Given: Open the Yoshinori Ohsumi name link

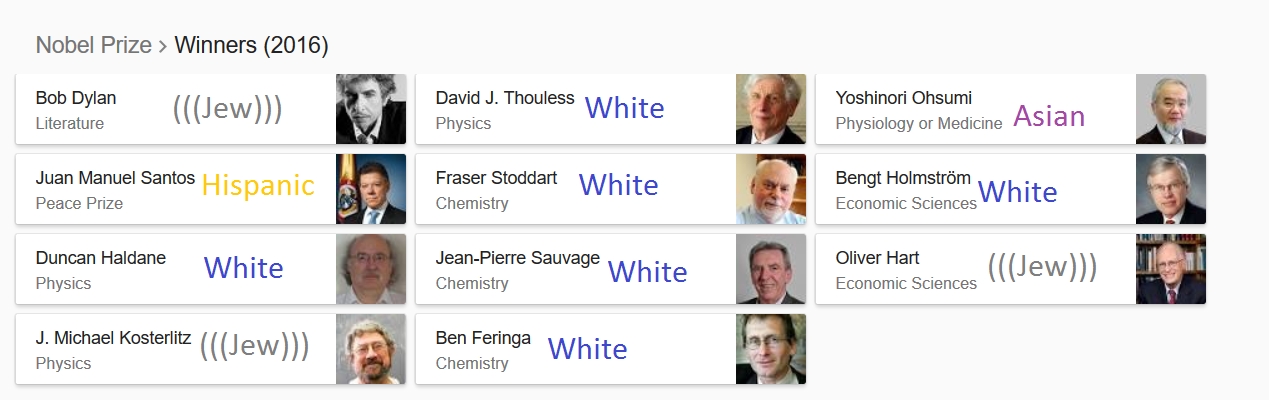Looking at the screenshot, I should coord(904,98).
